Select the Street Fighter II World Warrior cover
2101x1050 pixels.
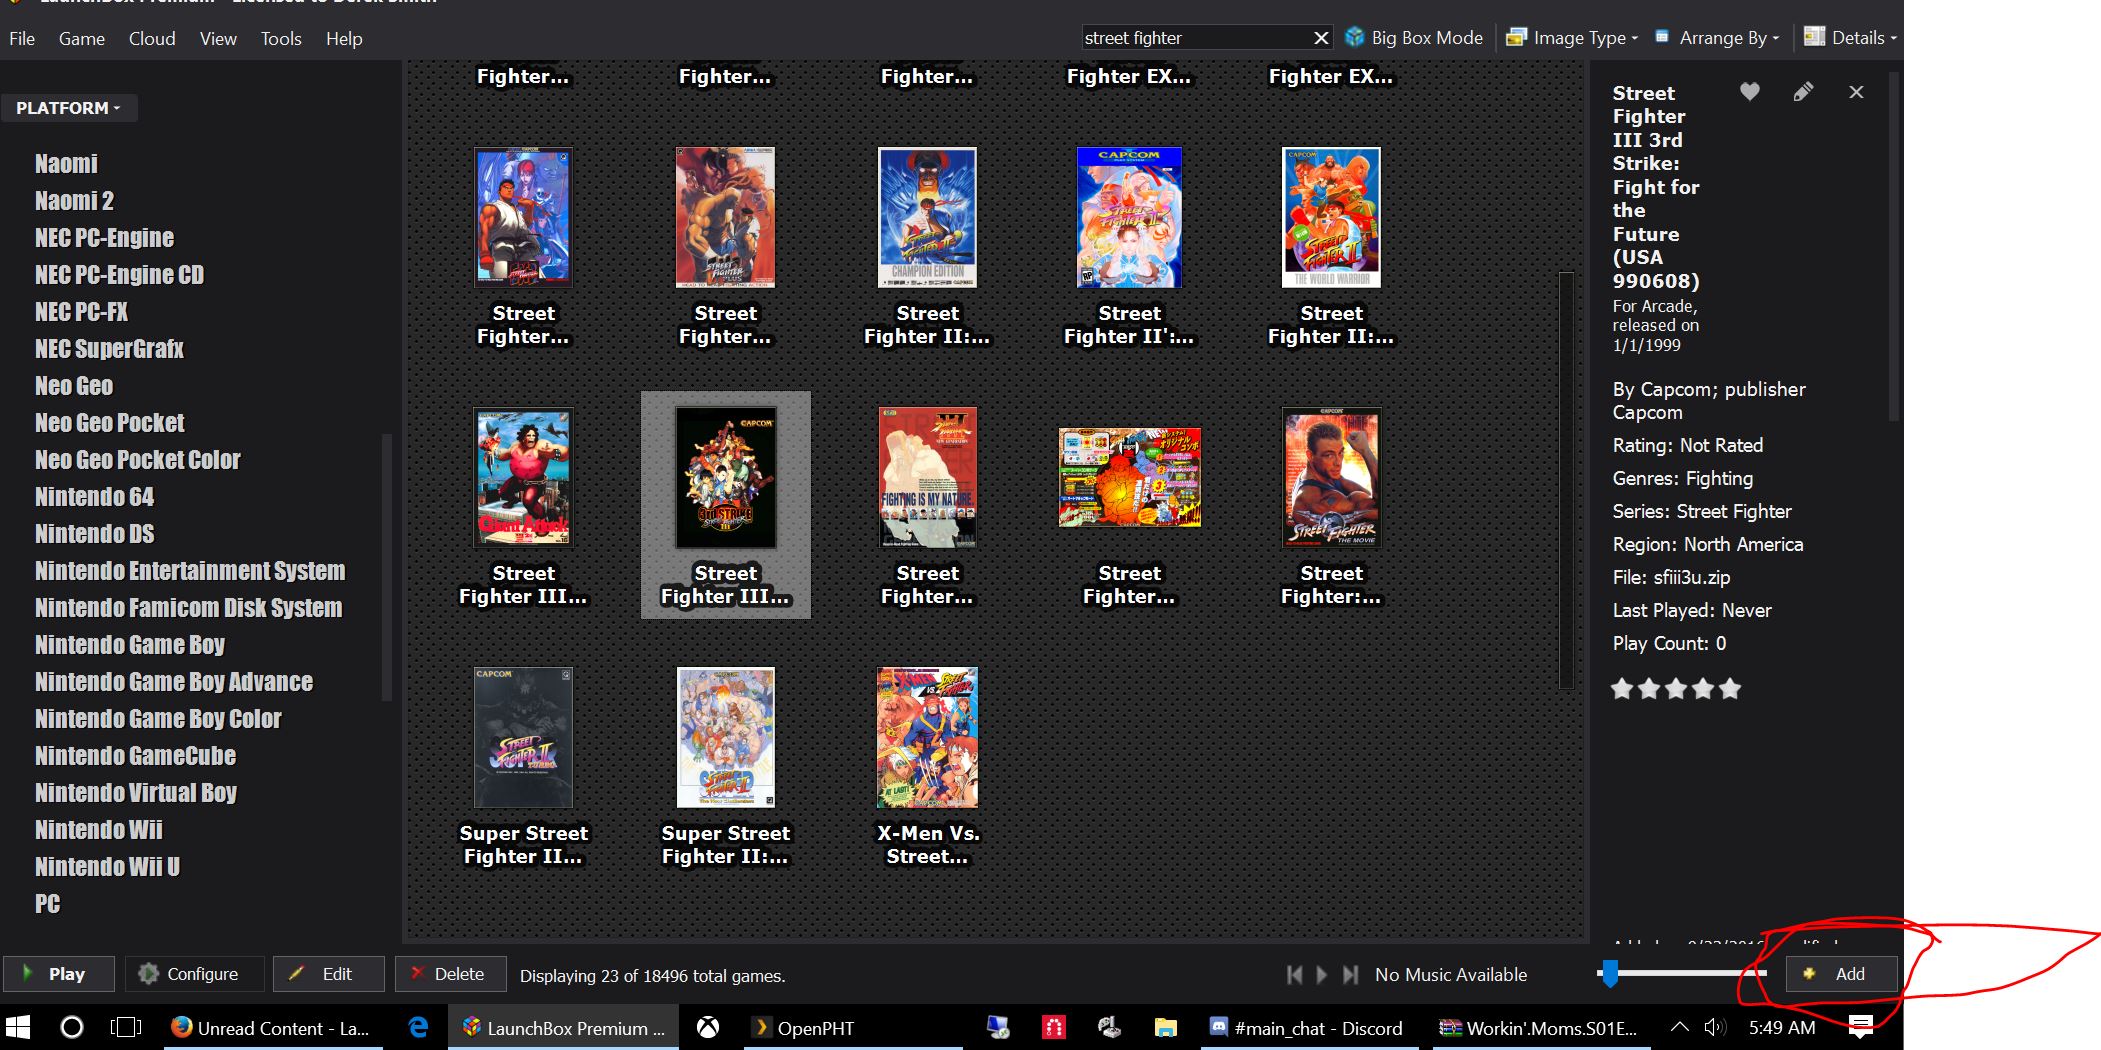pyautogui.click(x=1331, y=218)
